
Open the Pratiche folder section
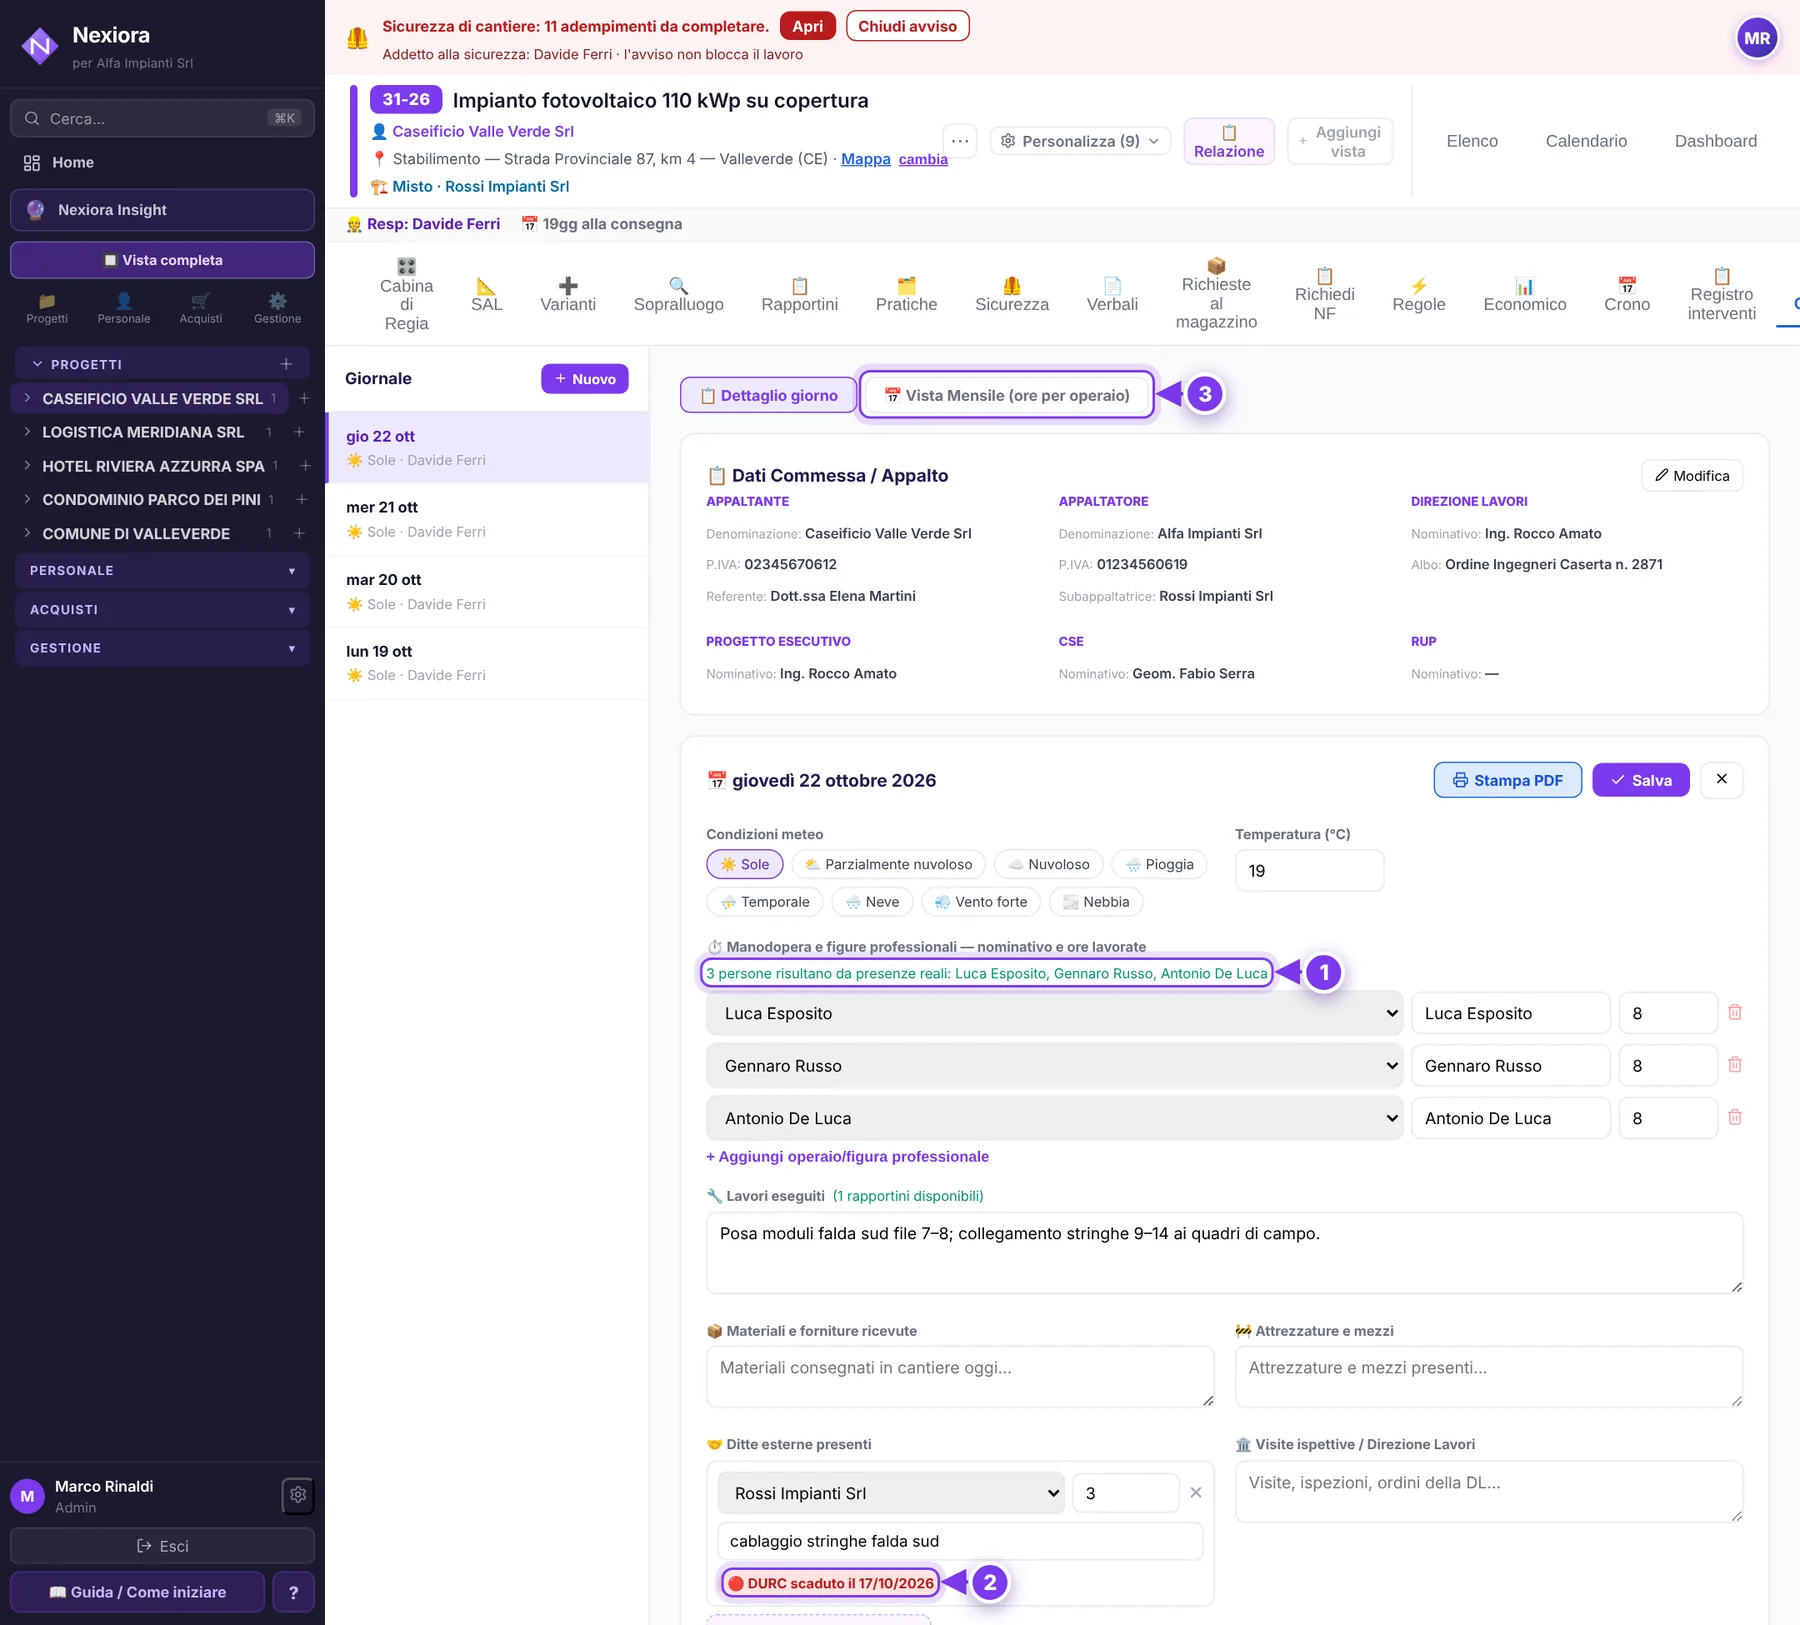coord(906,294)
